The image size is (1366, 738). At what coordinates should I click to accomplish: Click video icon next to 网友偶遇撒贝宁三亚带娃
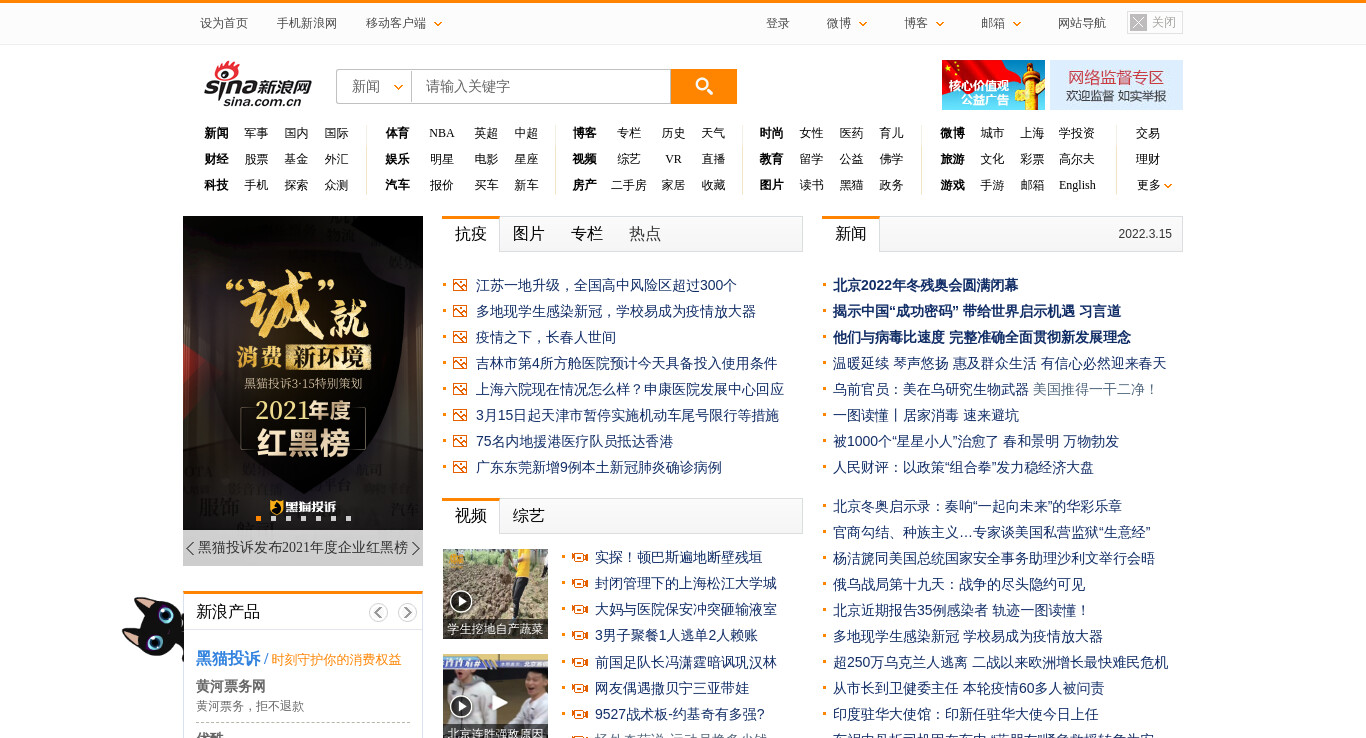579,688
